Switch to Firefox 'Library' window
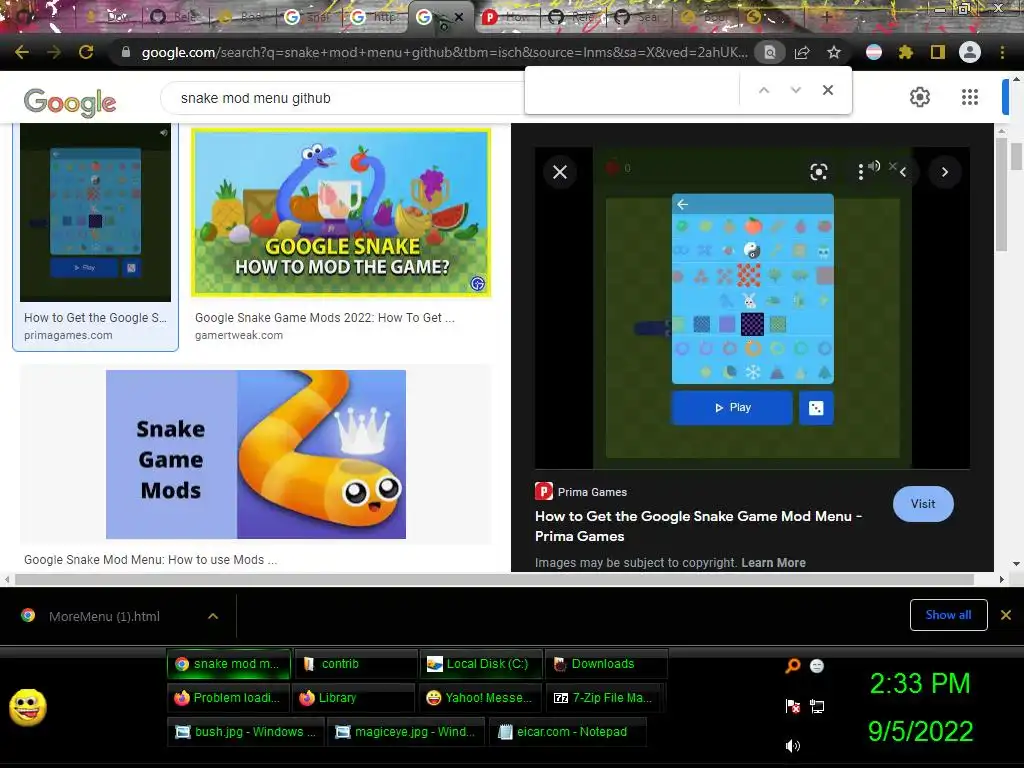 [353, 697]
